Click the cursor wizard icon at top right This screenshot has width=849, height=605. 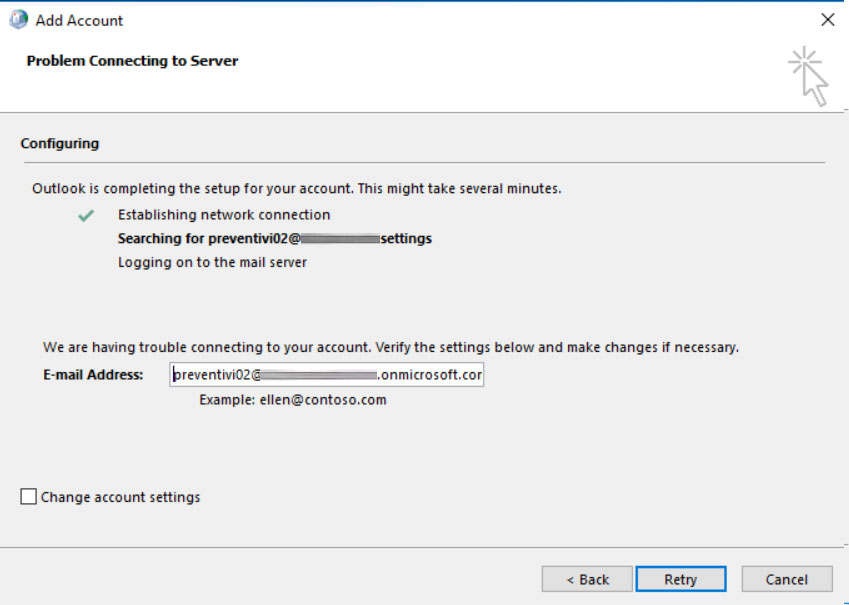point(808,76)
